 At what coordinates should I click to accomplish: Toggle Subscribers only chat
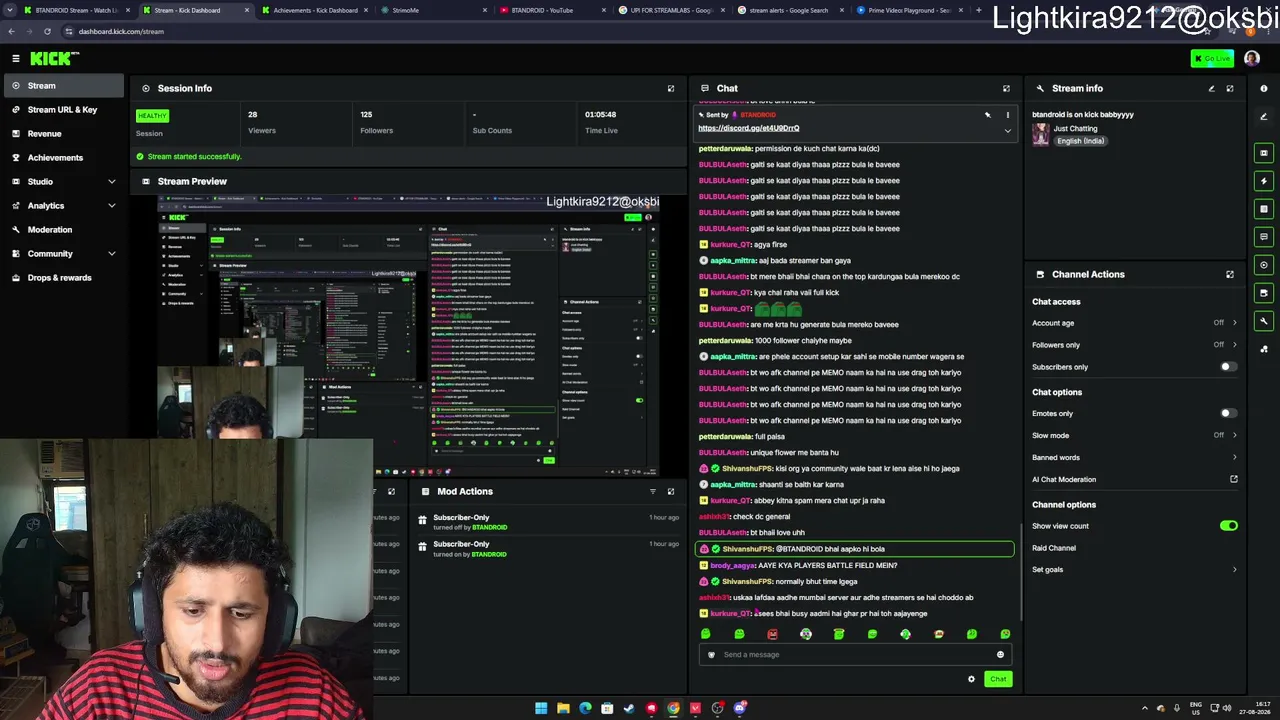click(1228, 367)
